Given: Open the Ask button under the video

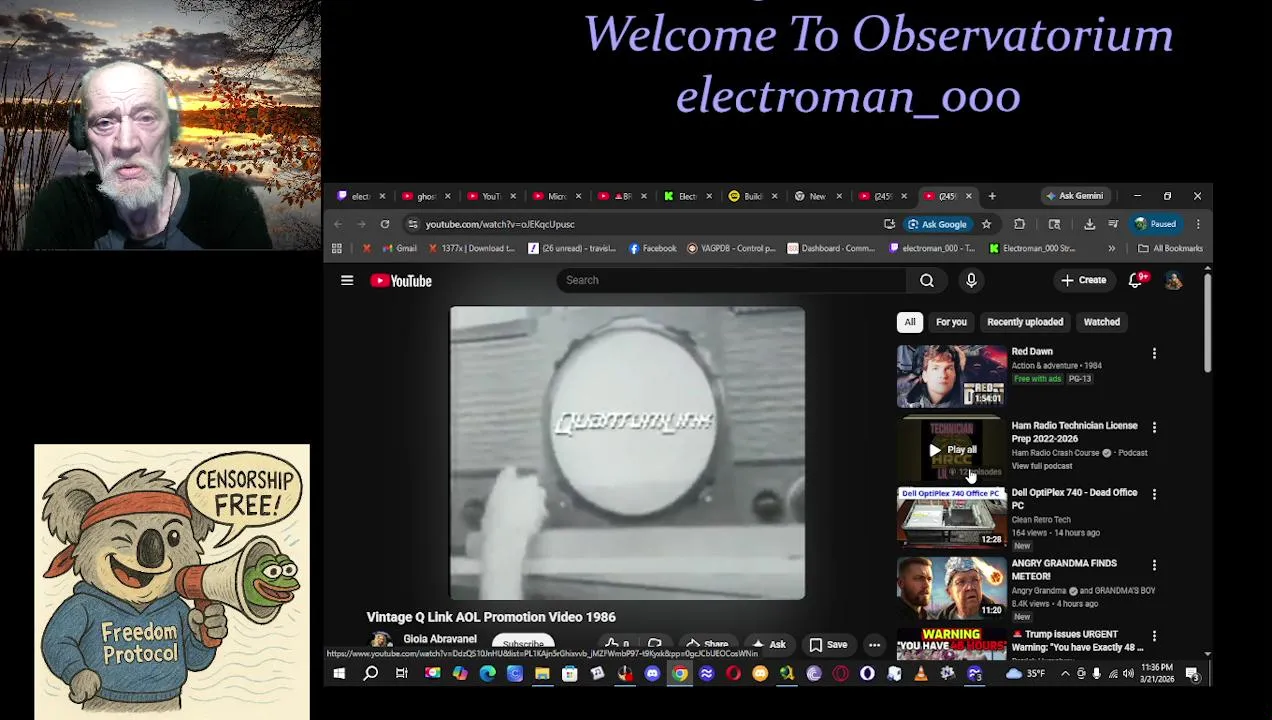Looking at the screenshot, I should click(768, 645).
